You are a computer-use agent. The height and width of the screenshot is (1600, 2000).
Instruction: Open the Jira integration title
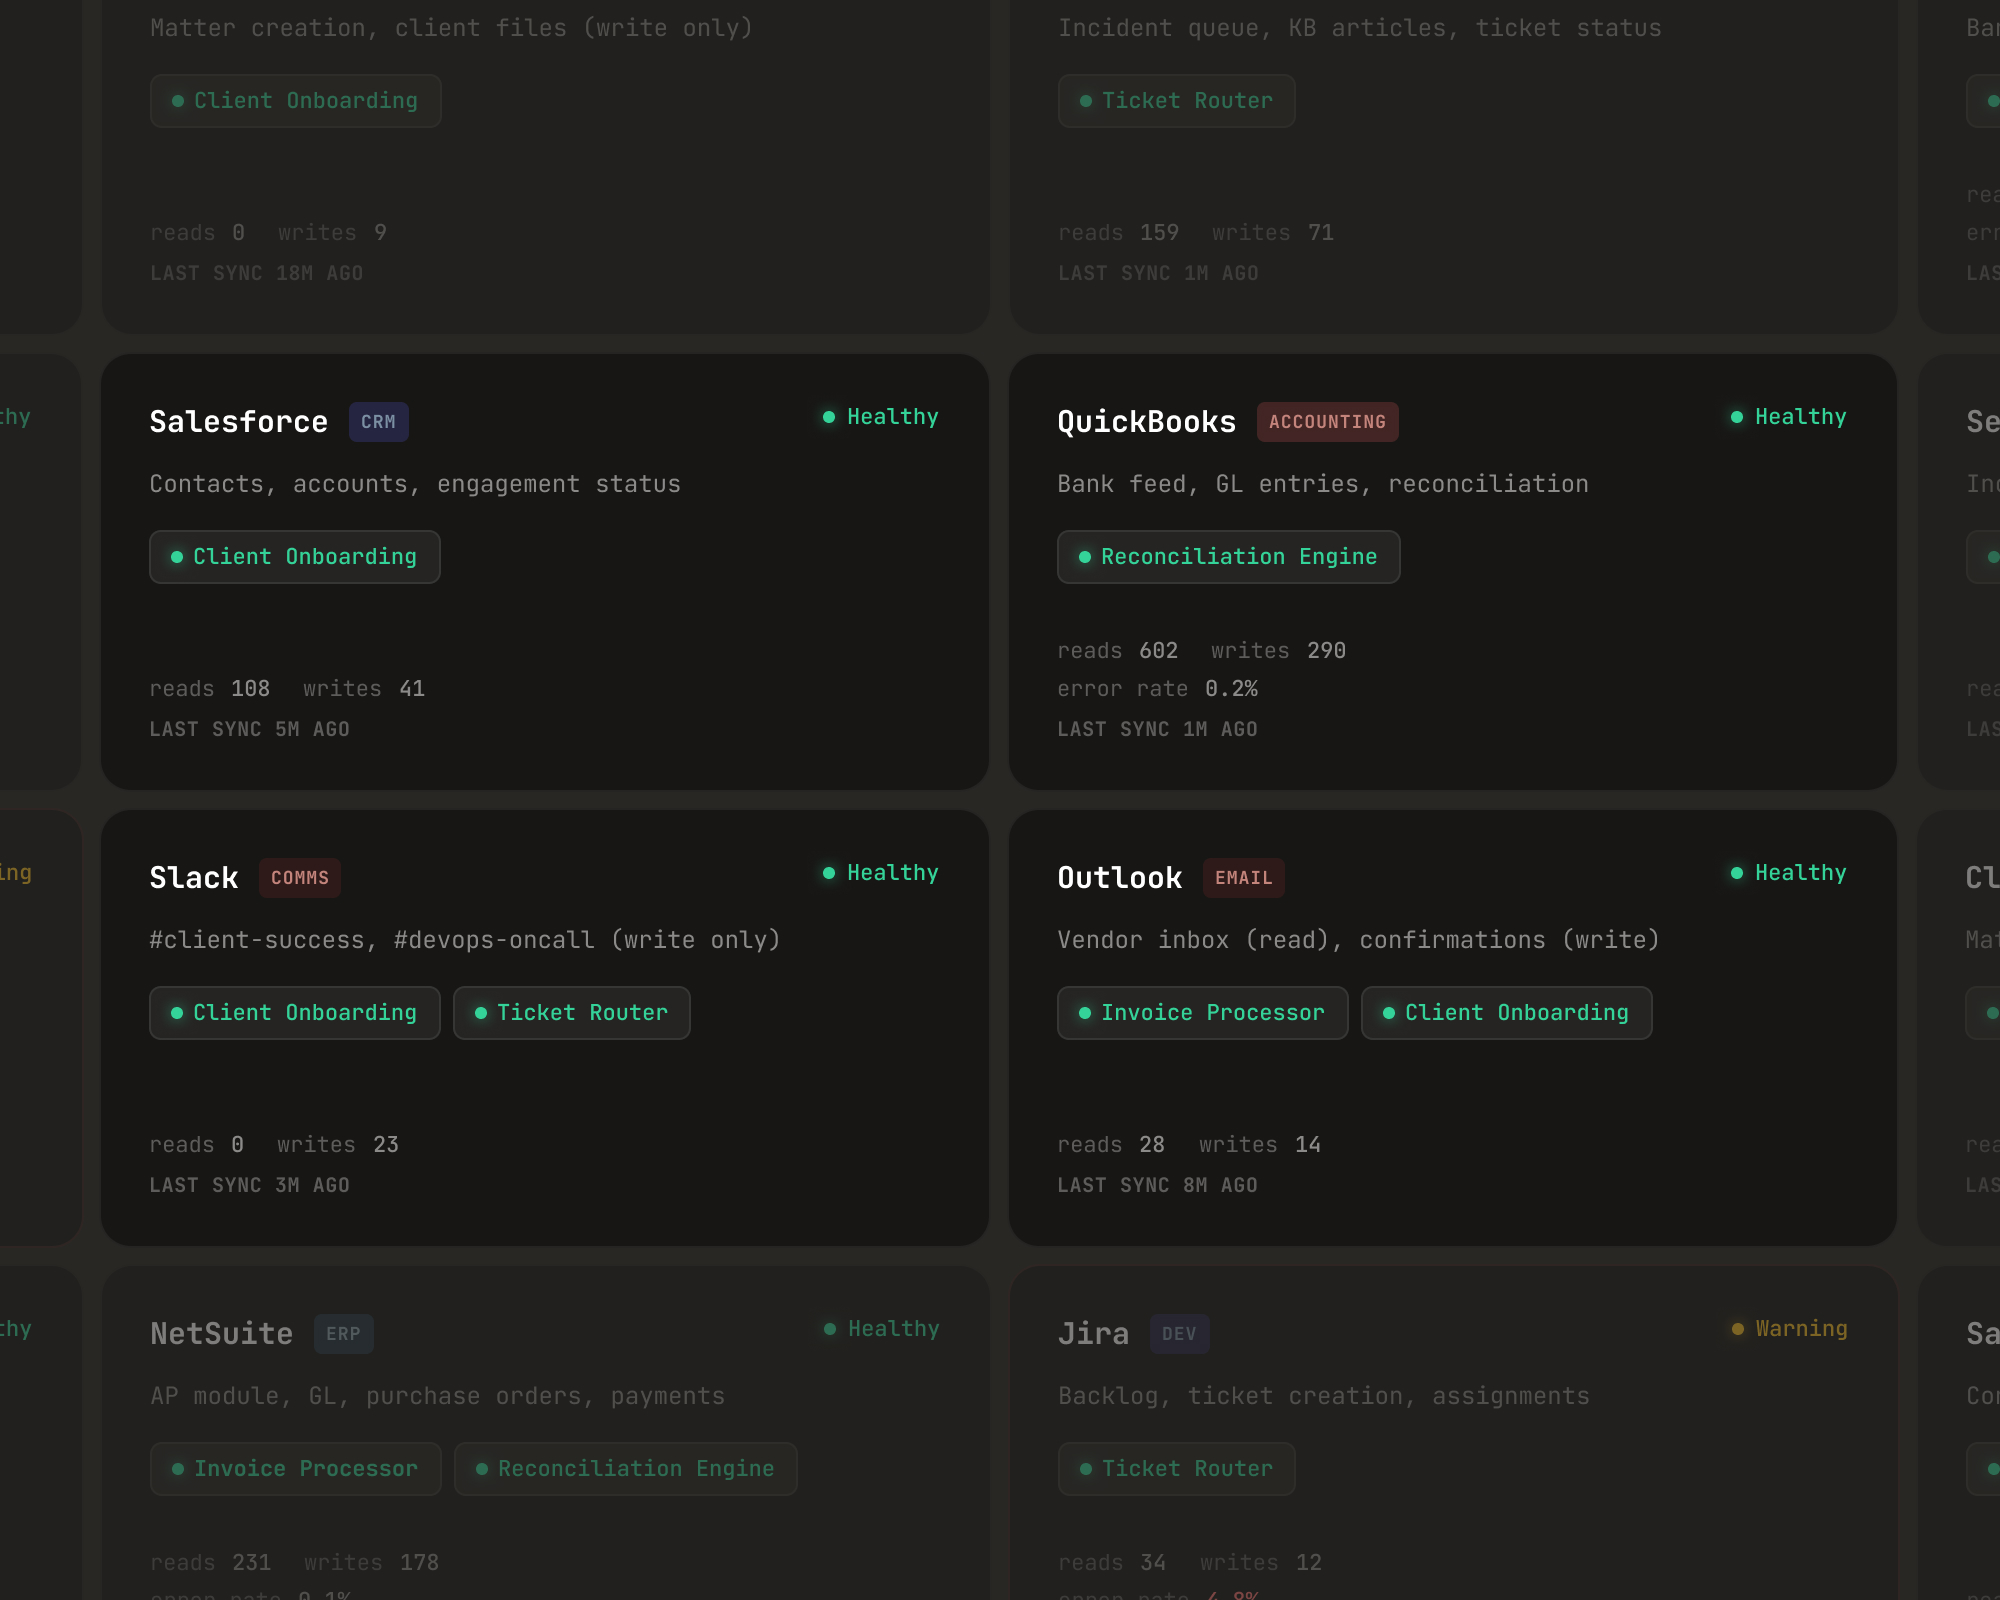[x=1094, y=1334]
